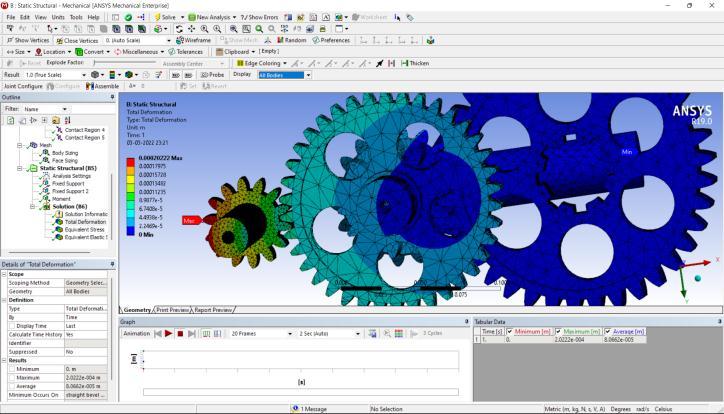724x414 pixels.
Task: Click the Show Vertices icon
Action: point(10,40)
